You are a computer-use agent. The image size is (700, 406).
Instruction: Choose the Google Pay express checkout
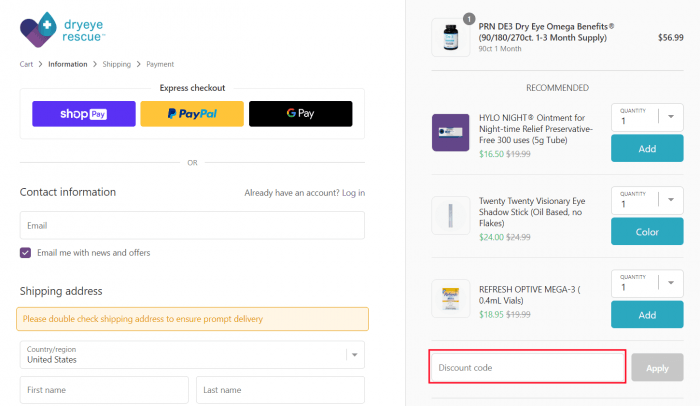300,114
